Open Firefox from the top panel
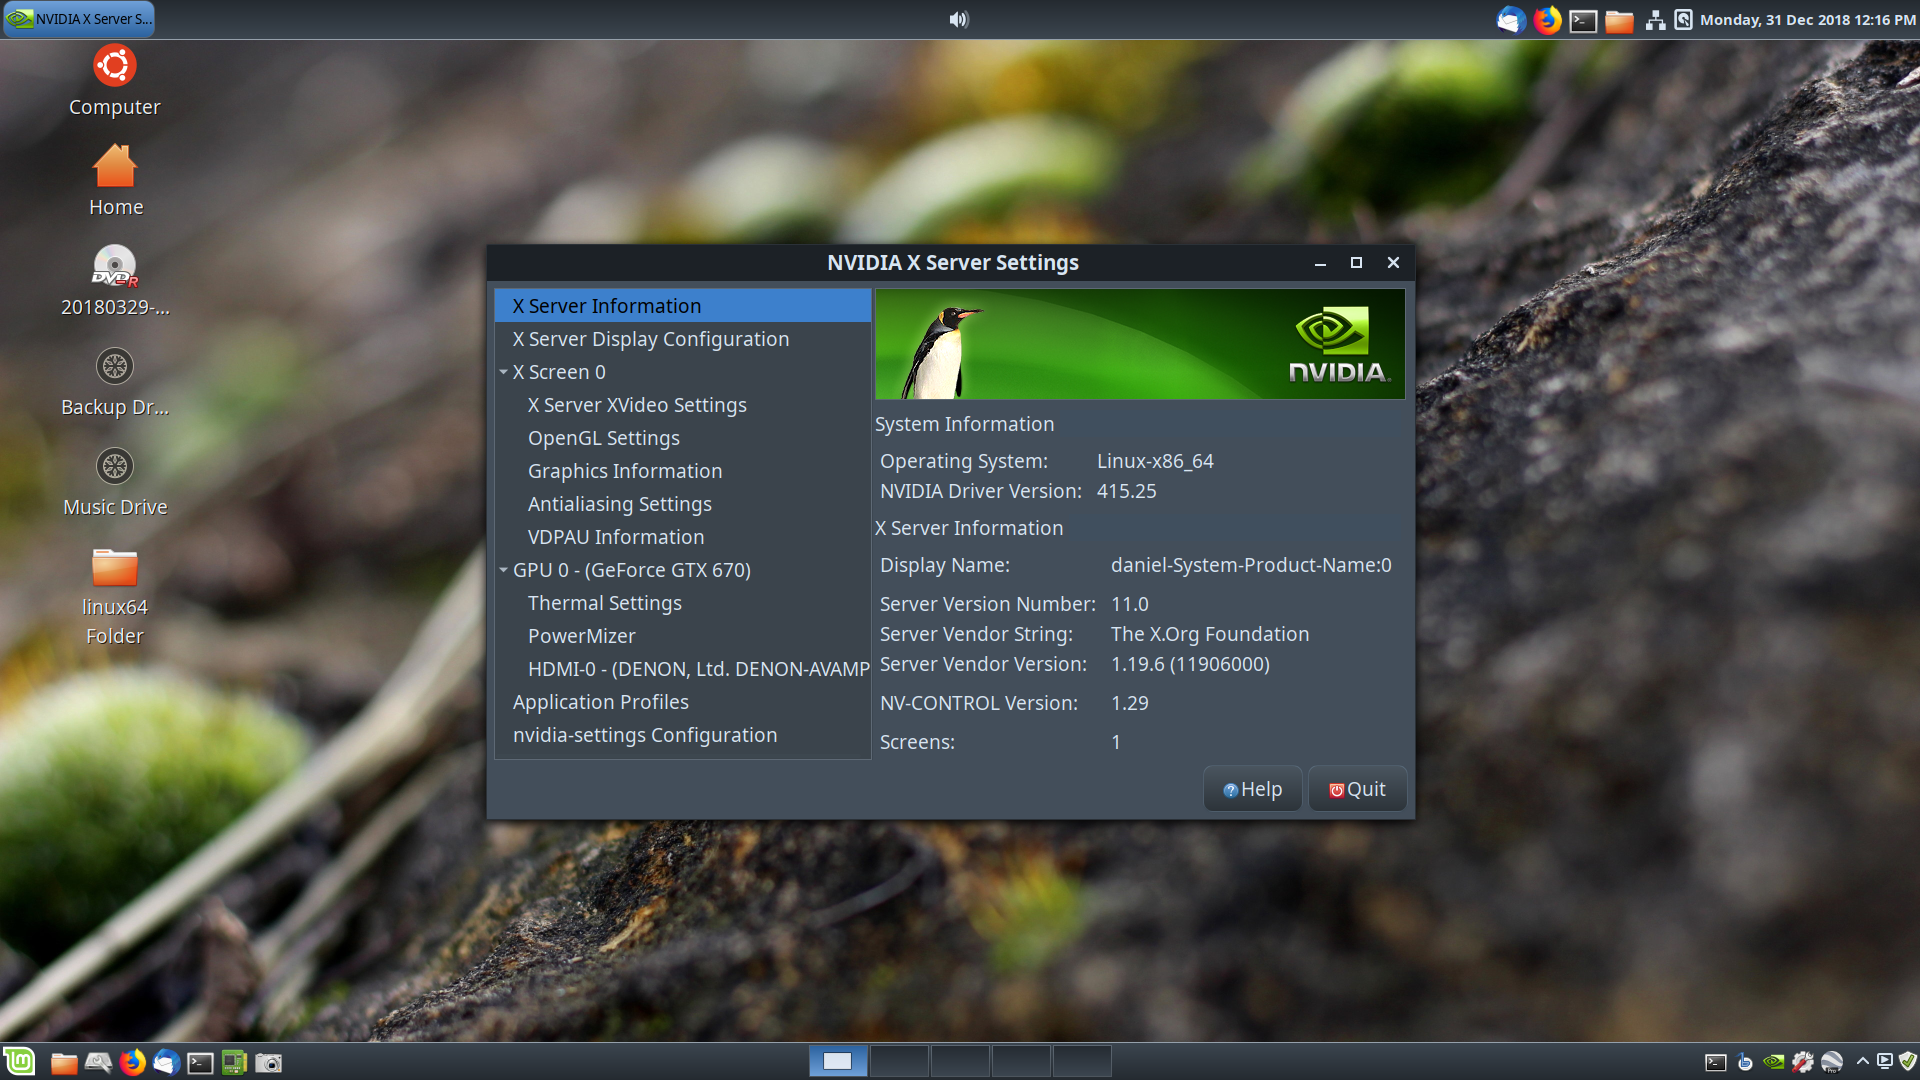Image resolution: width=1920 pixels, height=1080 pixels. tap(1547, 20)
